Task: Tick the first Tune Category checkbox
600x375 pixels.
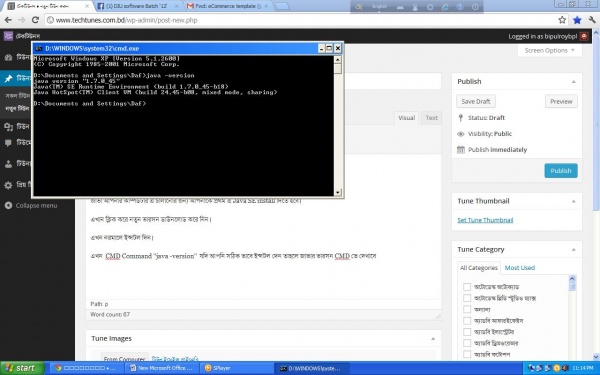Action: (x=467, y=287)
